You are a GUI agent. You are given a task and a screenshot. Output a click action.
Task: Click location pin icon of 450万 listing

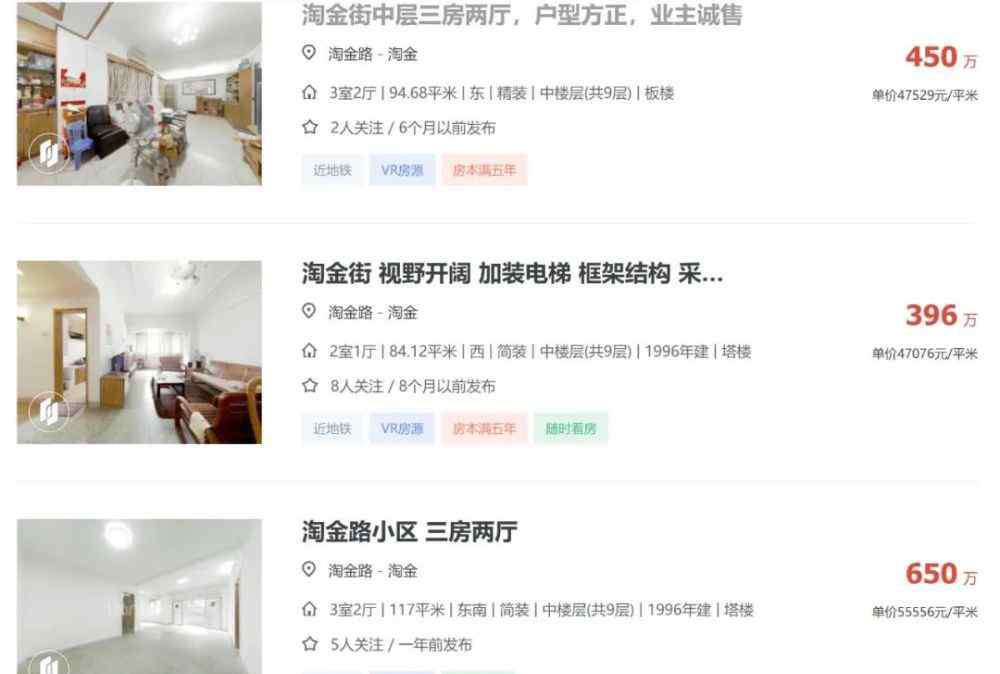(x=309, y=53)
